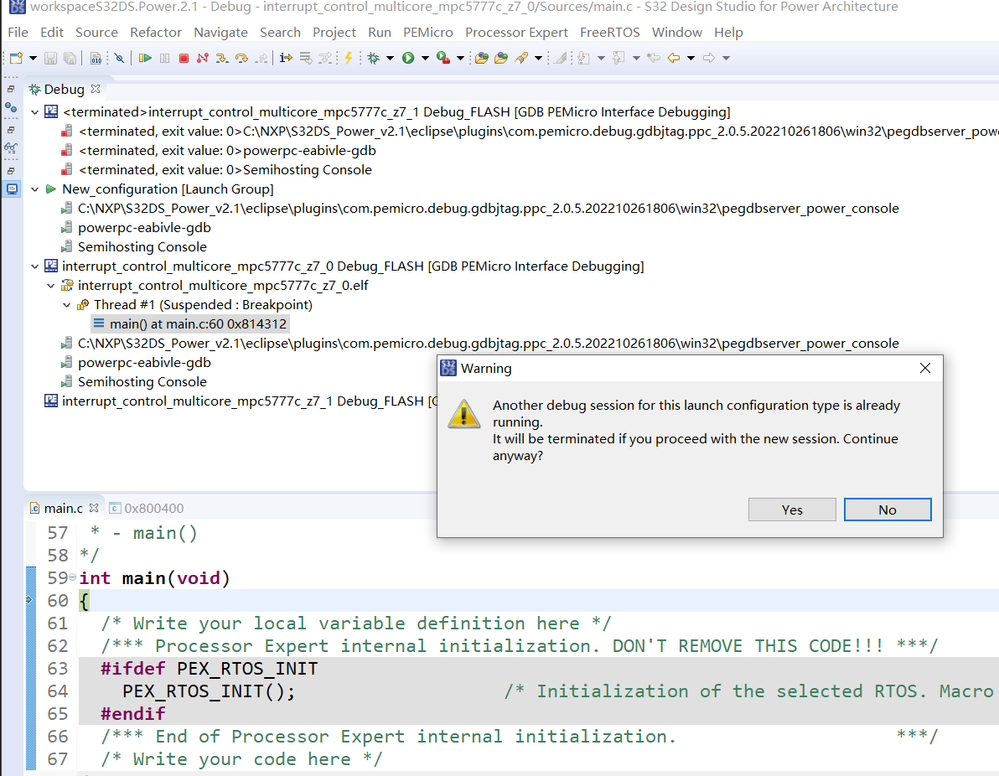Click the Back navigation arrow icon

674,58
